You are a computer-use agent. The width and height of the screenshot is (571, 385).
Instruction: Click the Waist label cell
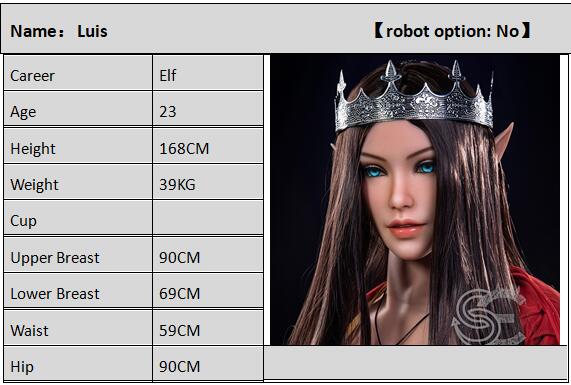[78, 327]
